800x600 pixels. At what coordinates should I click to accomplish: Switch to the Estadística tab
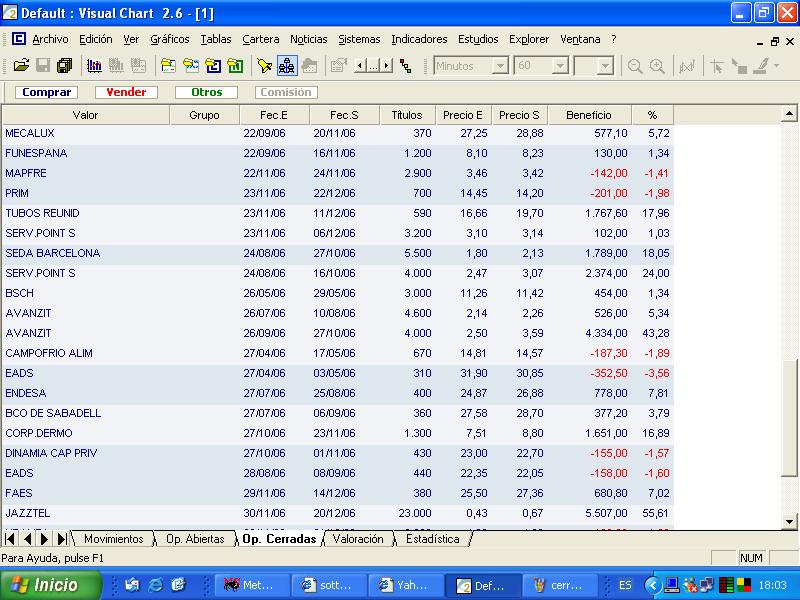433,539
